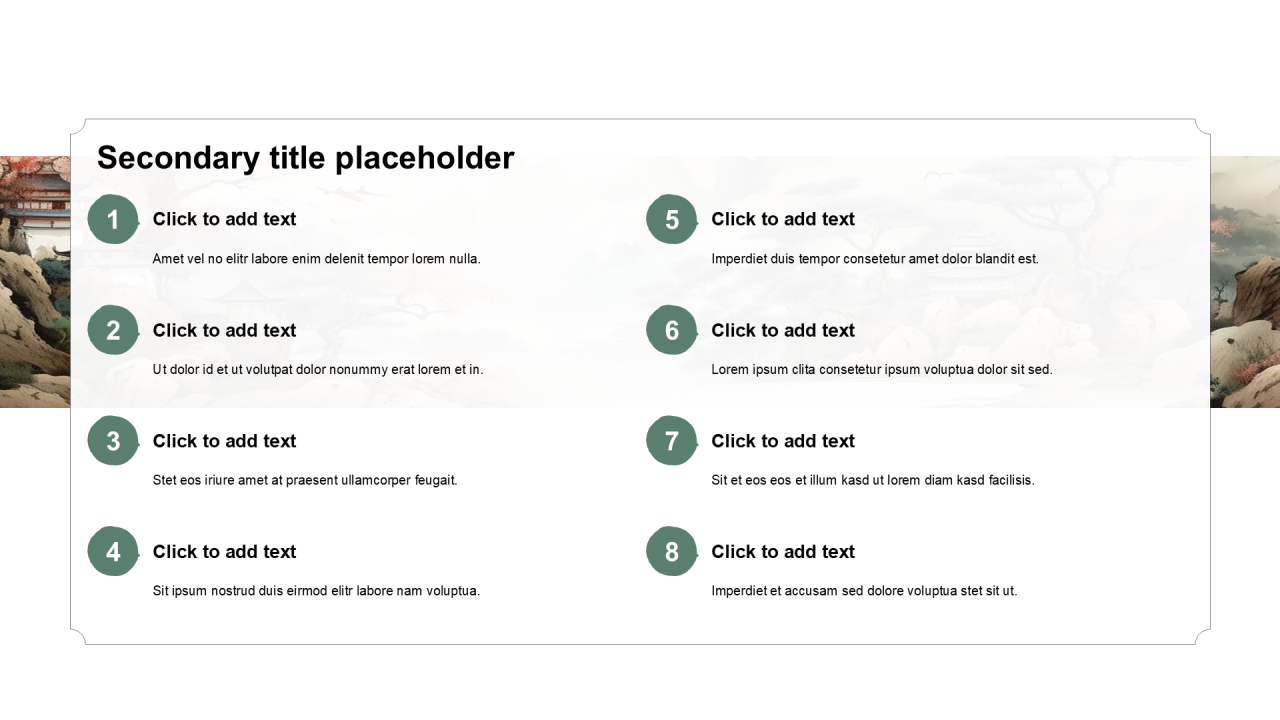The image size is (1280, 720).
Task: Click the right landscape painting image
Action: click(x=1245, y=282)
